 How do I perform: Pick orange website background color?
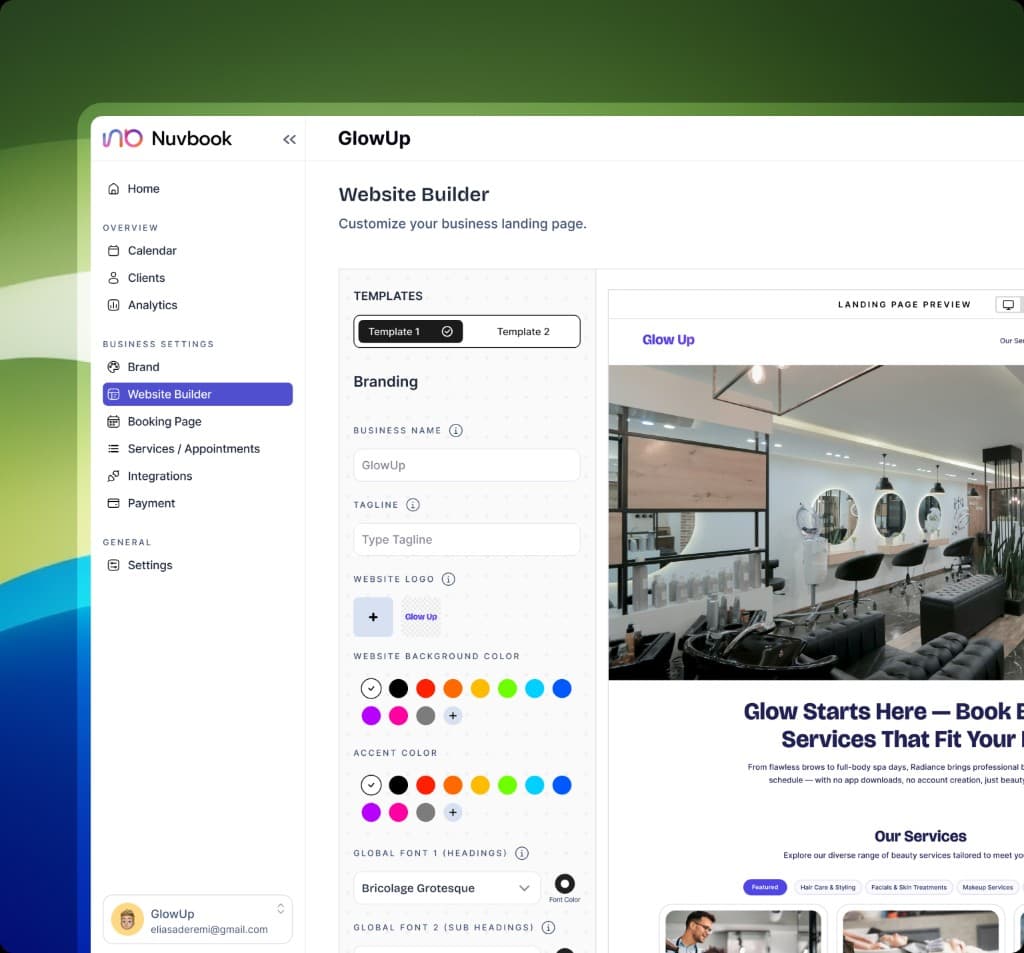[453, 688]
